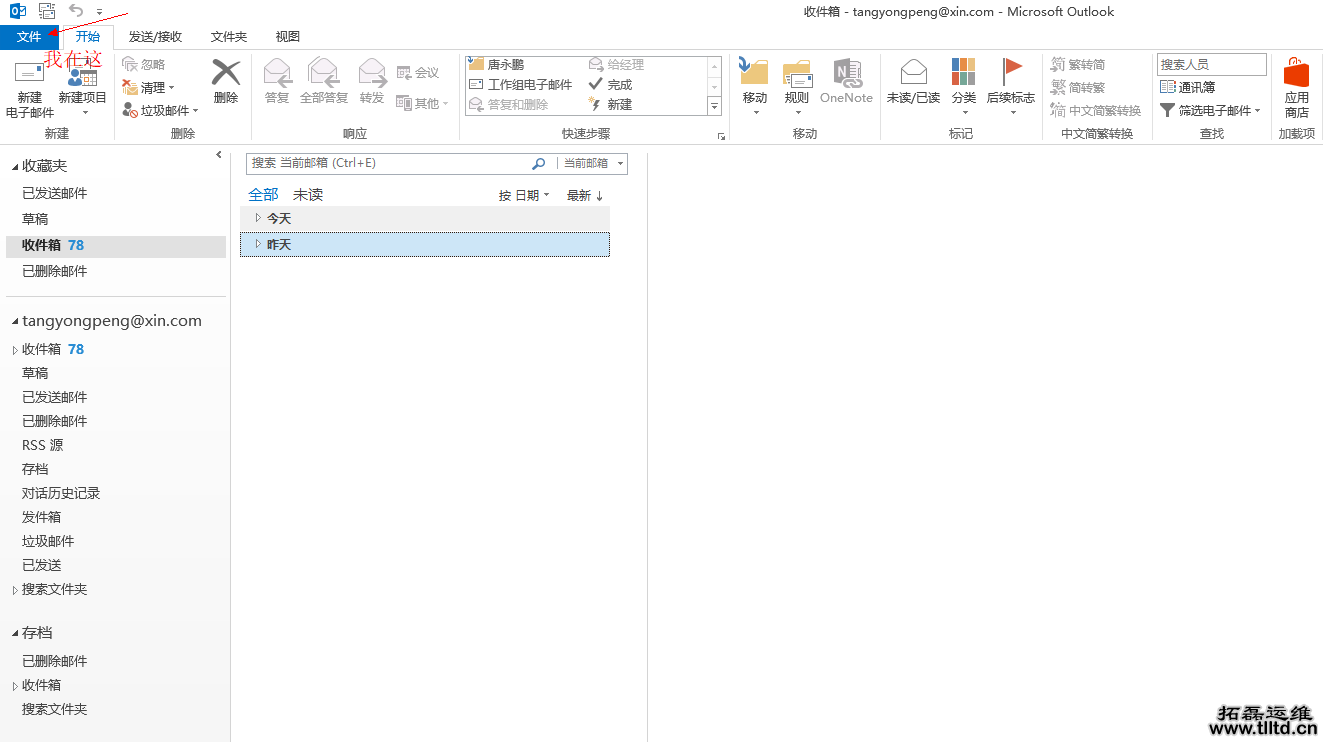
Task: Switch to the 视图 ribbon tab
Action: (286, 36)
